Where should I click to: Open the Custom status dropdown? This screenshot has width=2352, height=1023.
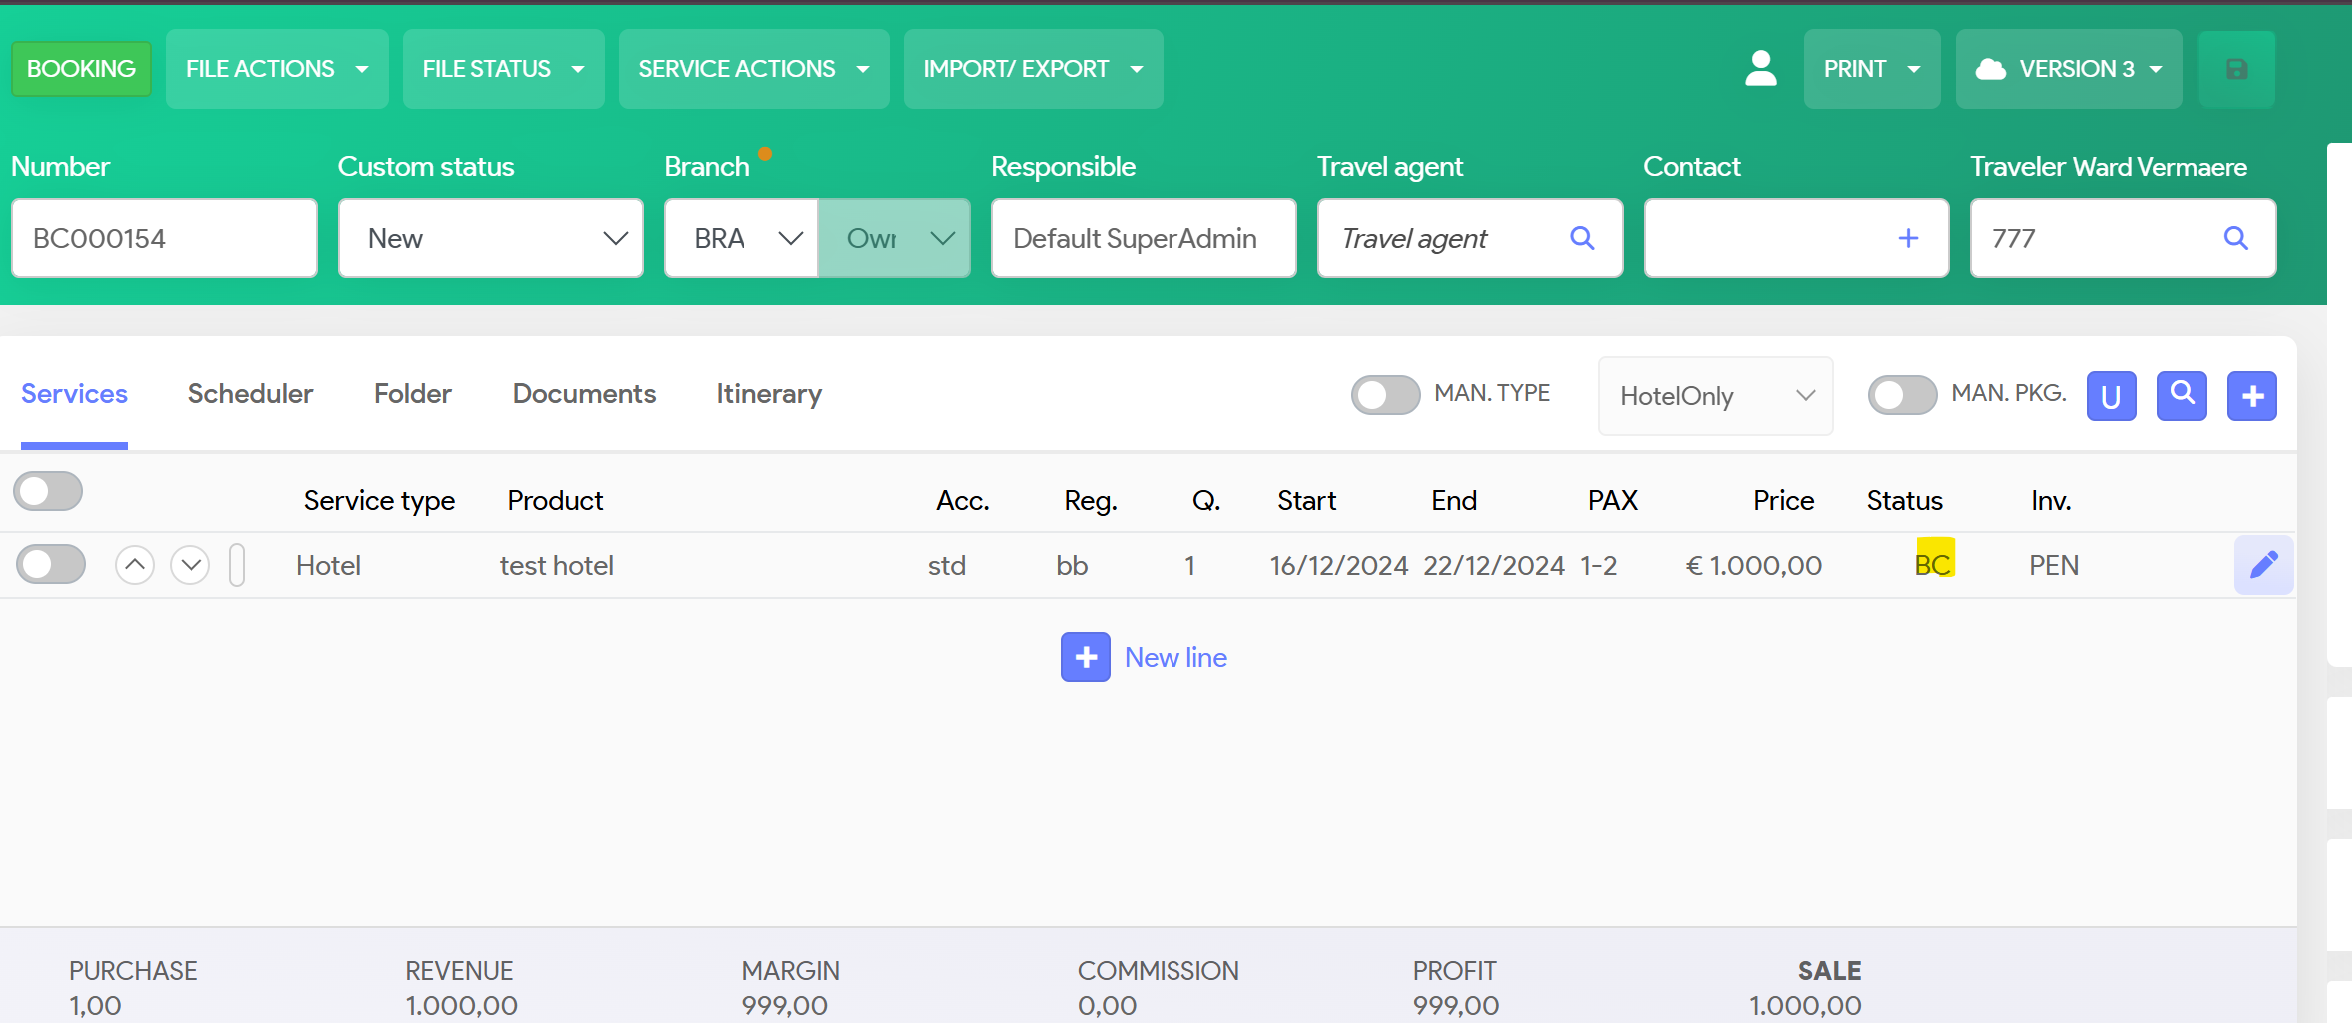click(x=490, y=238)
